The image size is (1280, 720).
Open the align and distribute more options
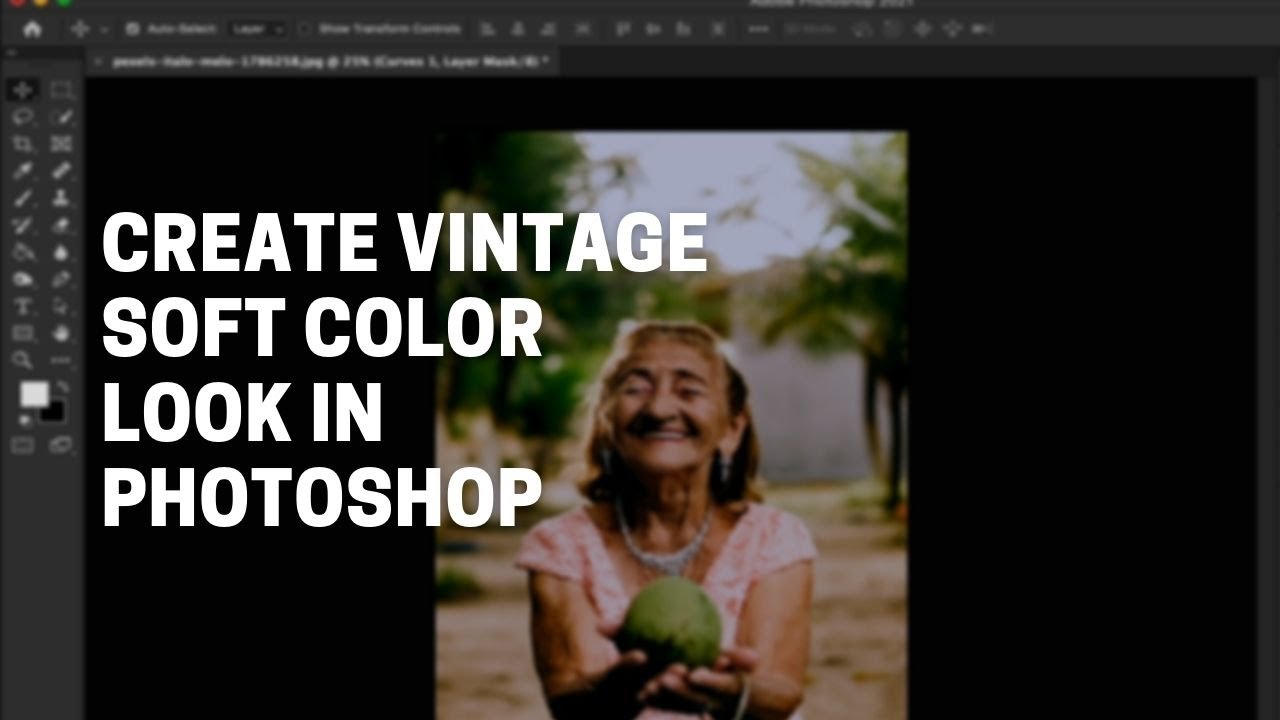click(759, 29)
